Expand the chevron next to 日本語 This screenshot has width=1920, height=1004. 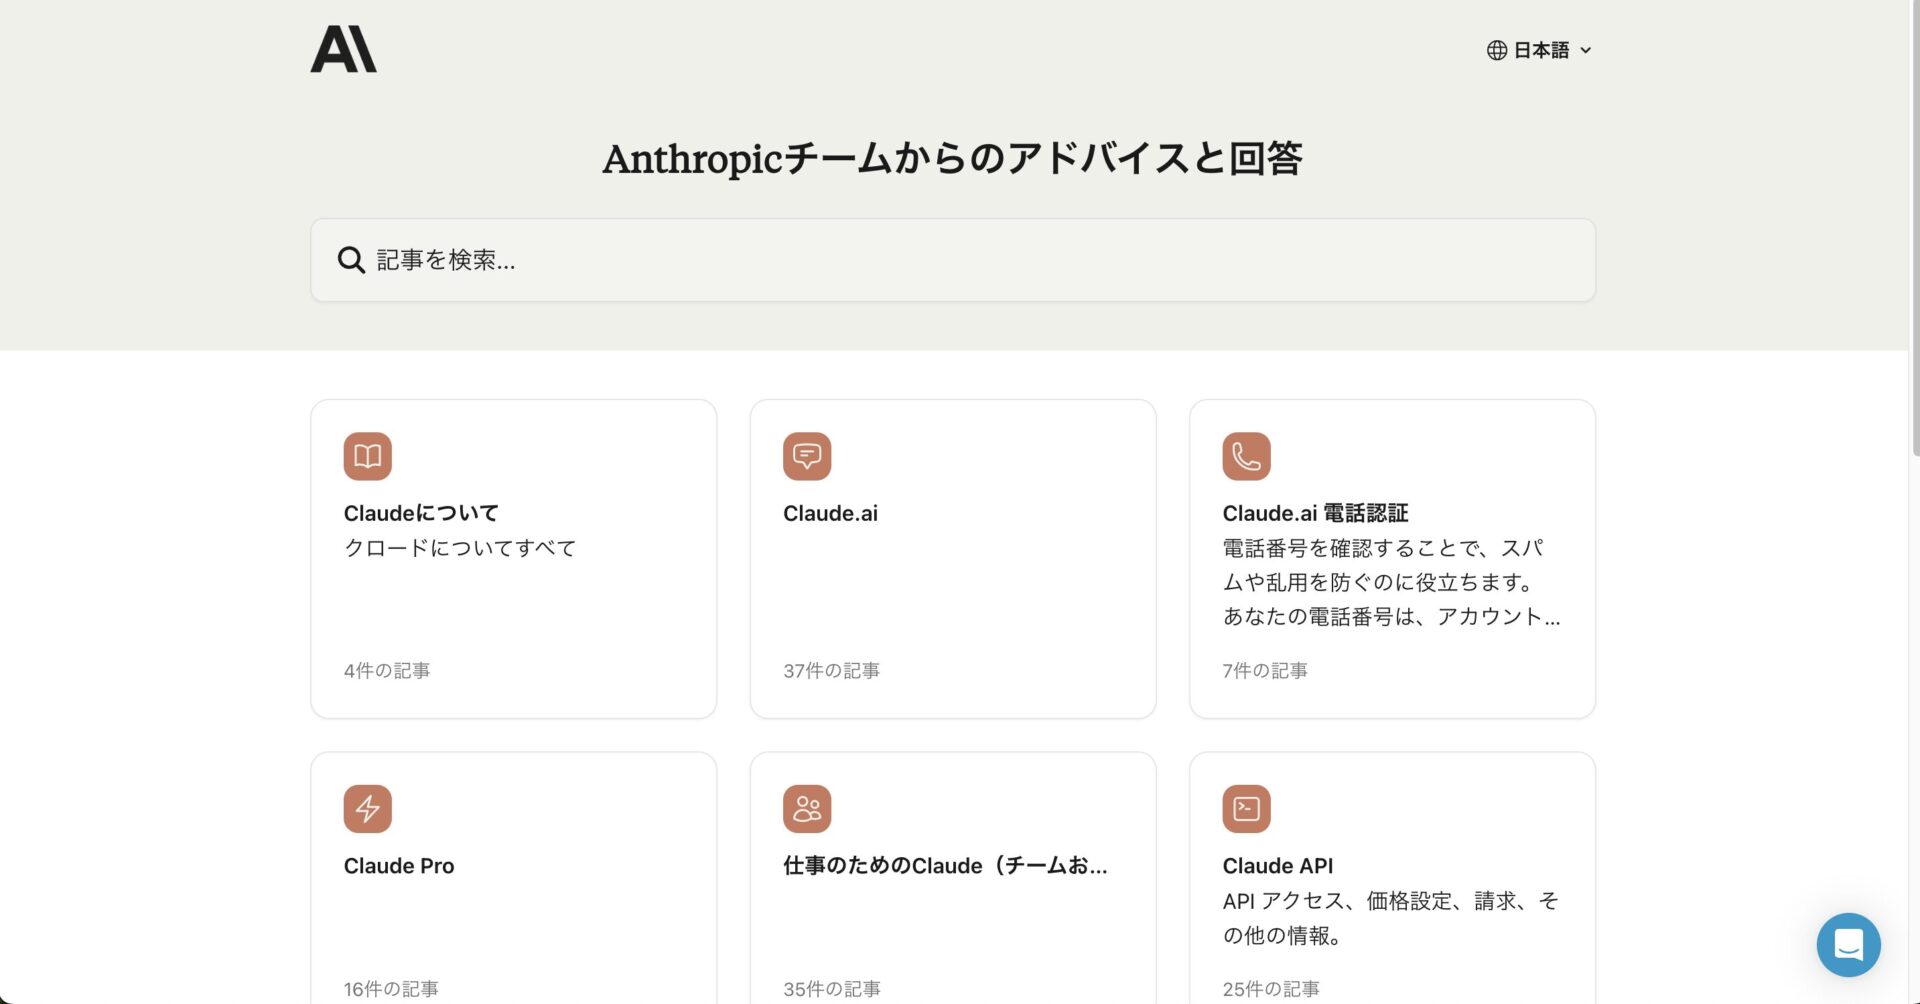tap(1585, 50)
